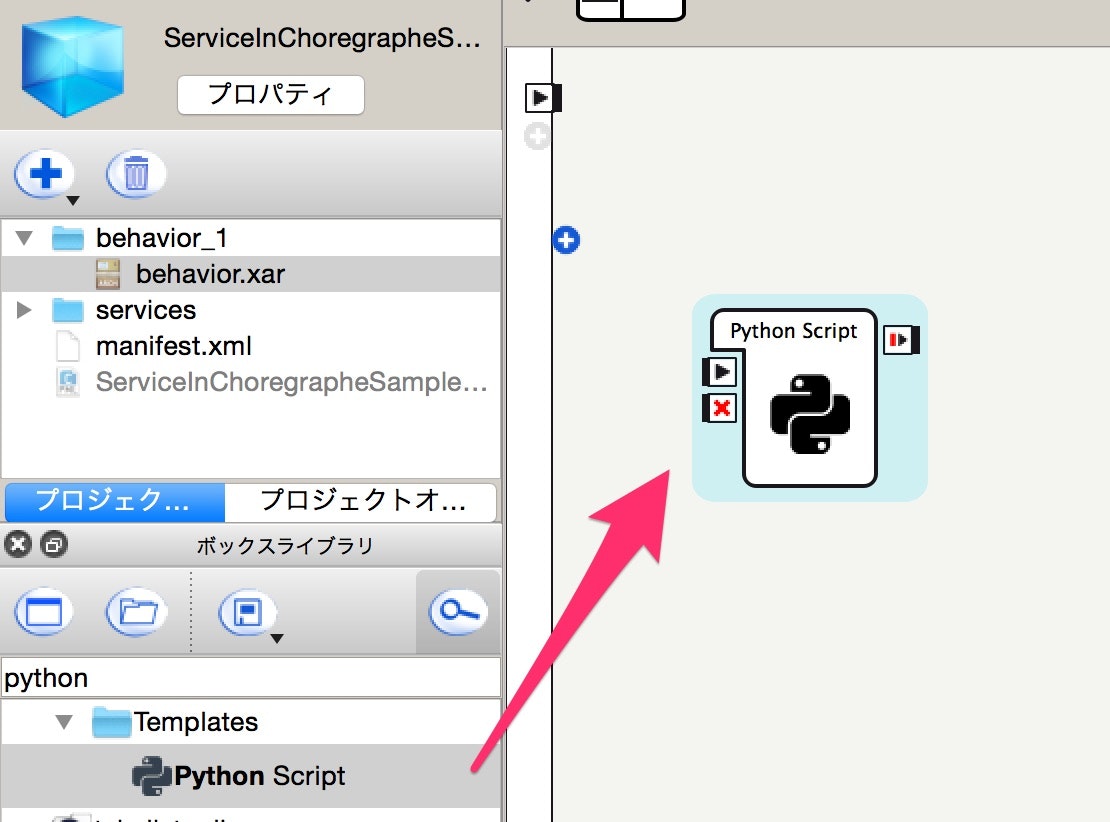
Task: Select behavior.xar file
Action: click(x=251, y=274)
